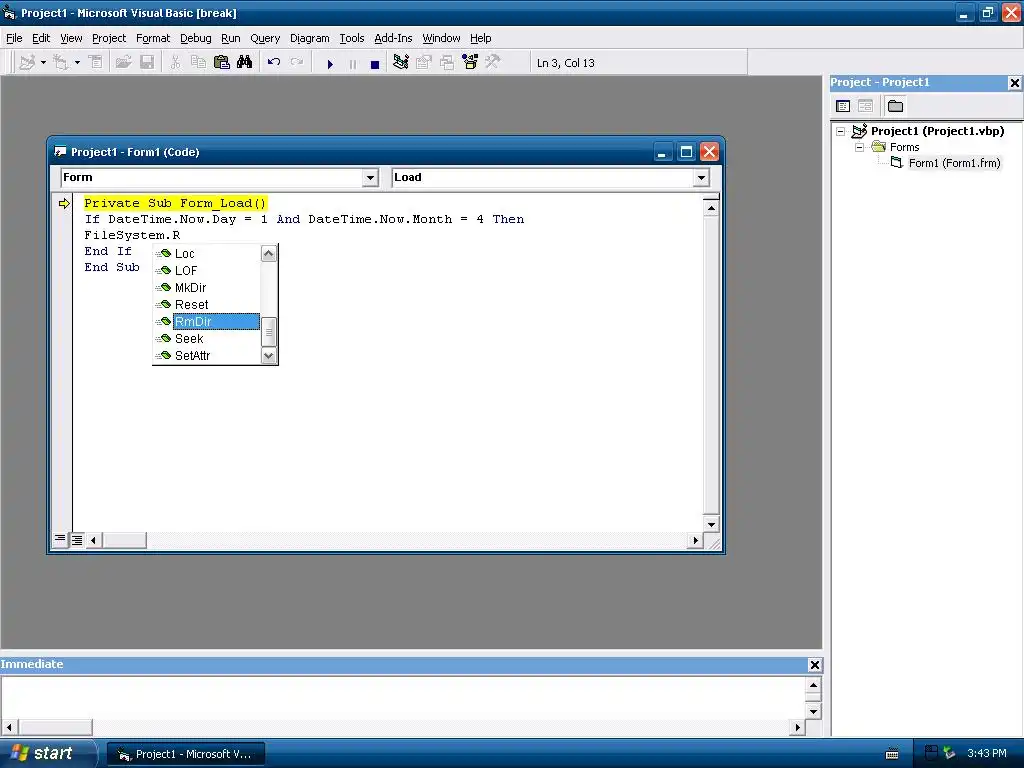Click the Immediate window text area
Viewport: 1024px width, 768px height.
point(404,697)
